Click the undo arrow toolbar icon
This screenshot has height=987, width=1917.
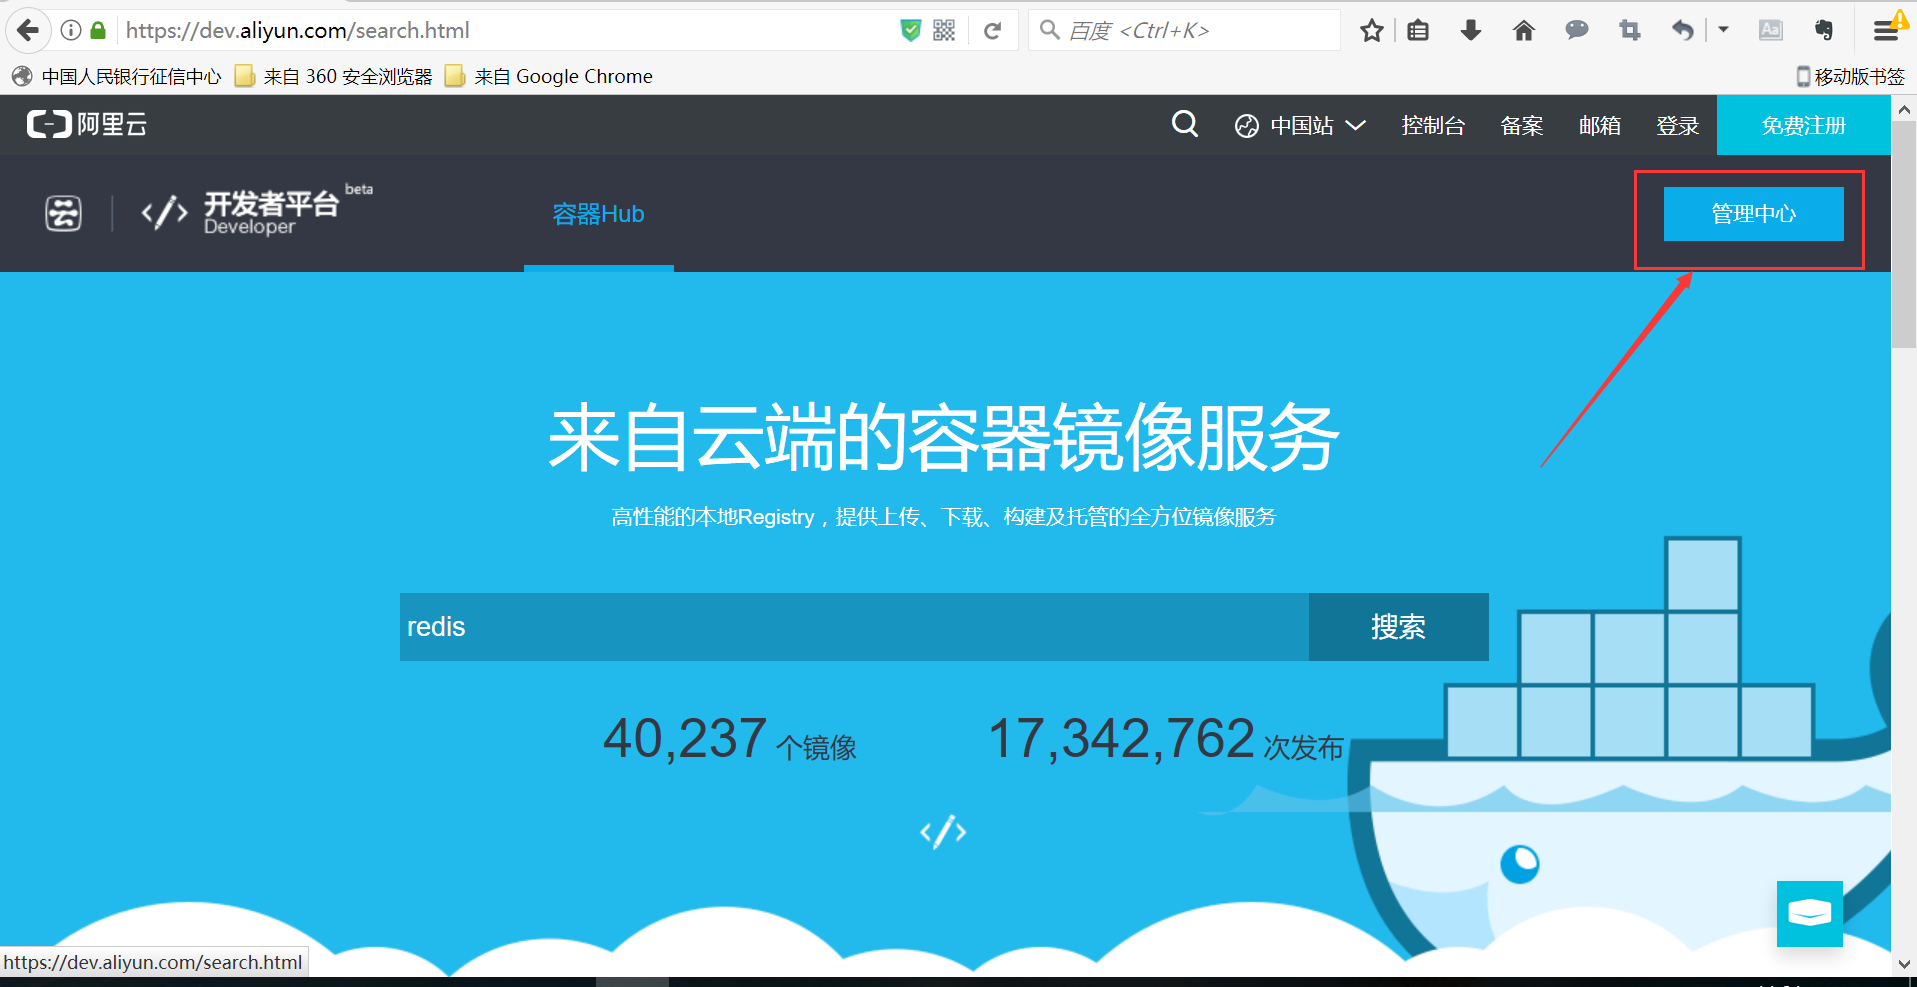1683,31
